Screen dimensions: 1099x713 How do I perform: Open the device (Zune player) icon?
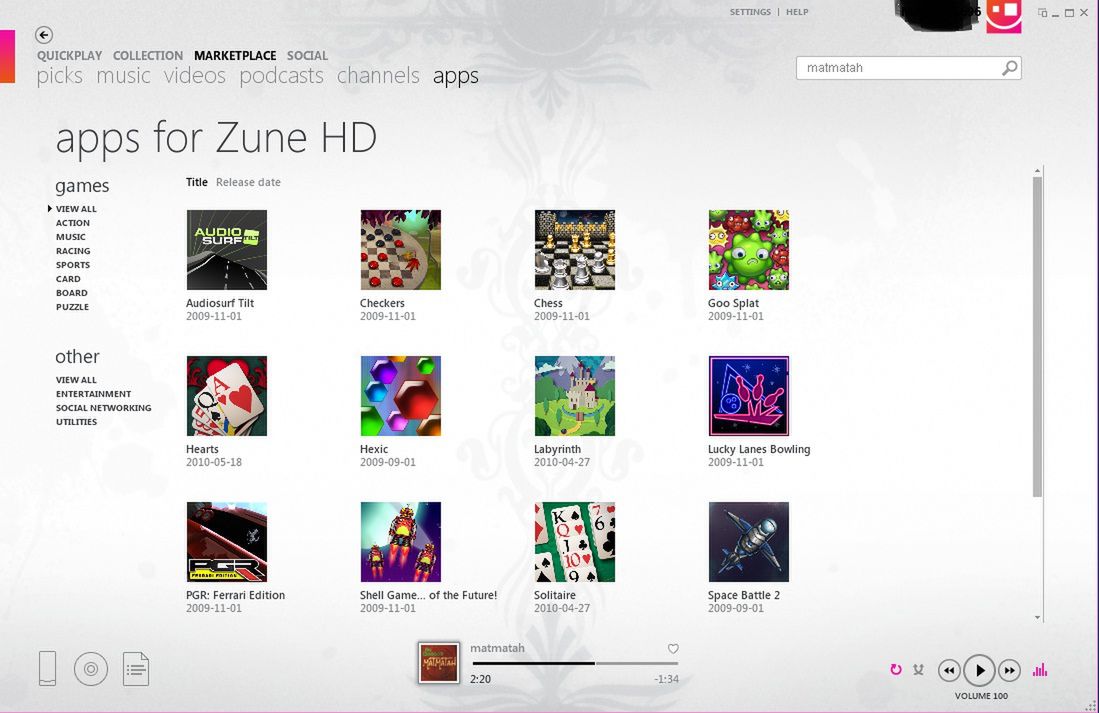48,668
